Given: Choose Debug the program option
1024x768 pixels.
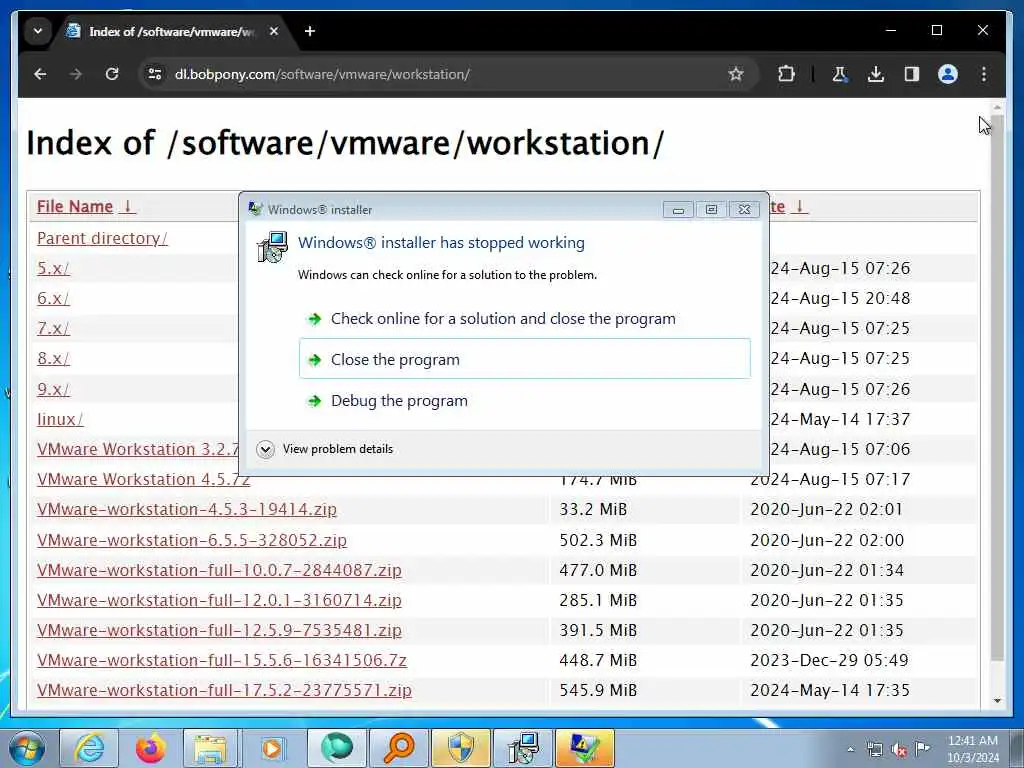Looking at the screenshot, I should click(524, 400).
